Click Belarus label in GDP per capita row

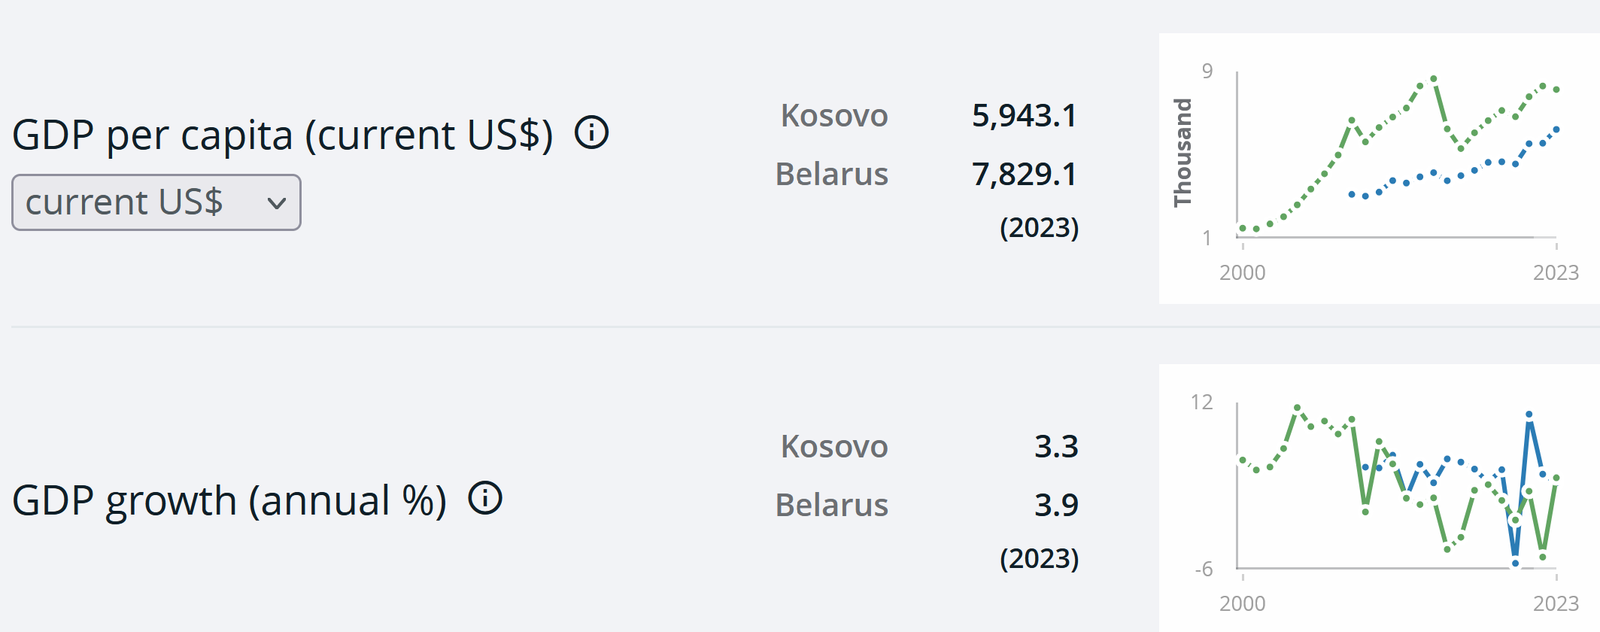(x=832, y=174)
